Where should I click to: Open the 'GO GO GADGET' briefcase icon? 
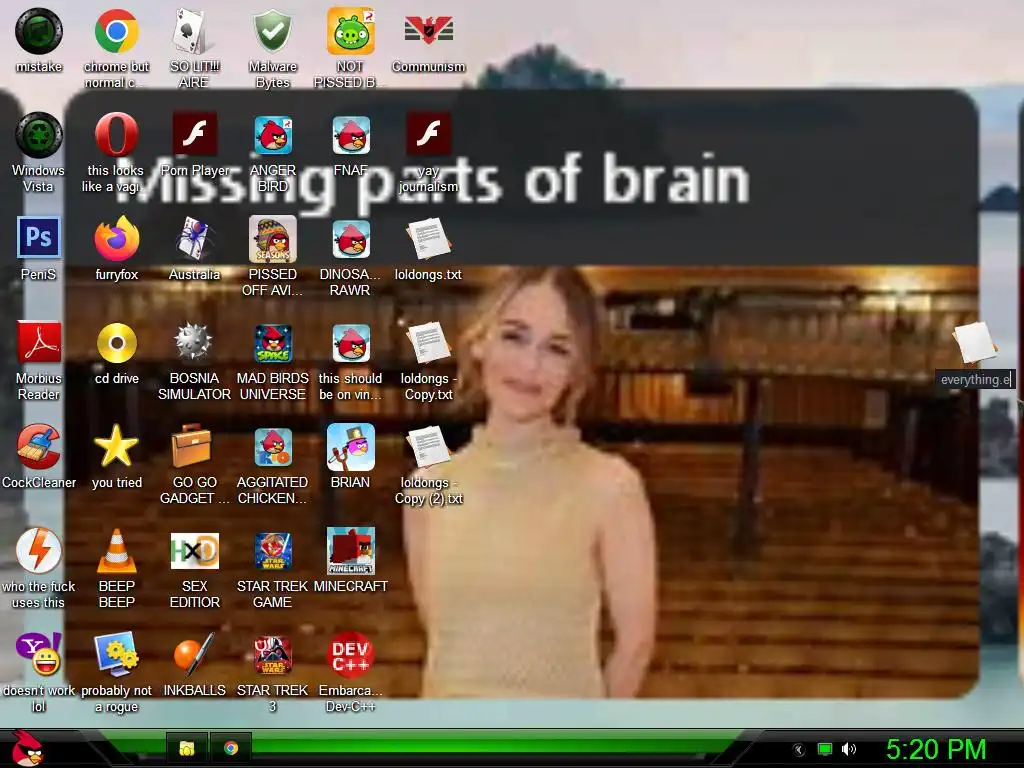coord(191,445)
